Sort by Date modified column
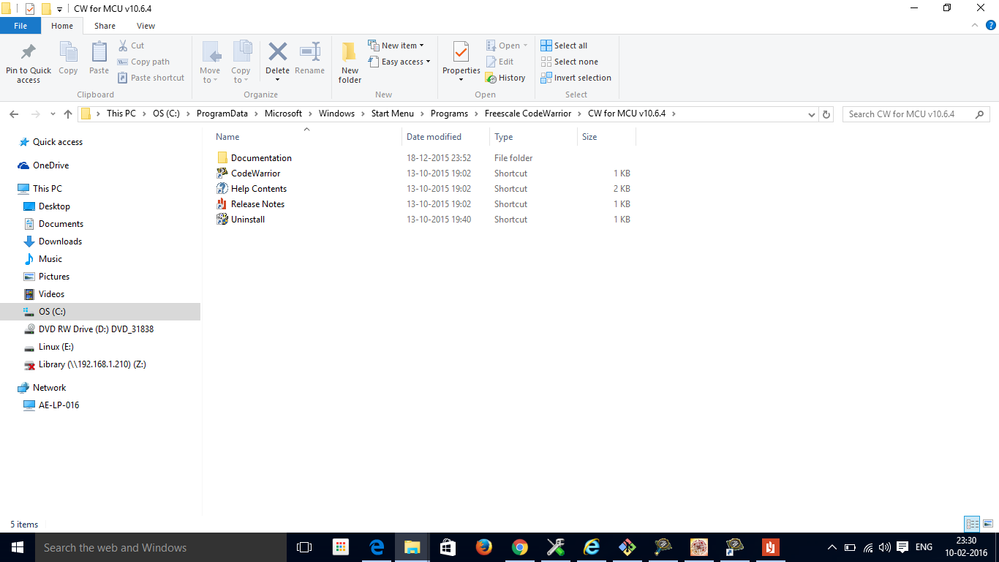Image resolution: width=999 pixels, height=562 pixels. pos(434,136)
